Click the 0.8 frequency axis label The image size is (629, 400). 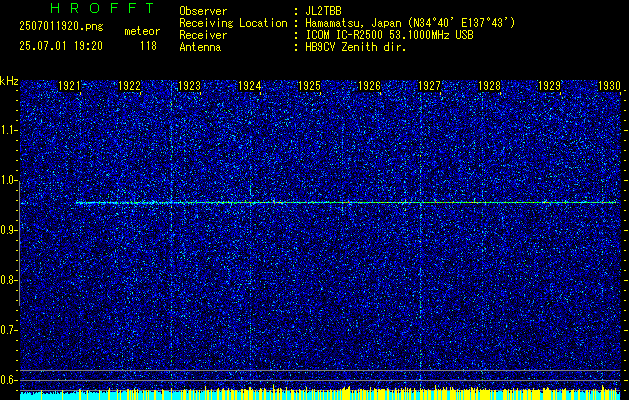(x=8, y=280)
